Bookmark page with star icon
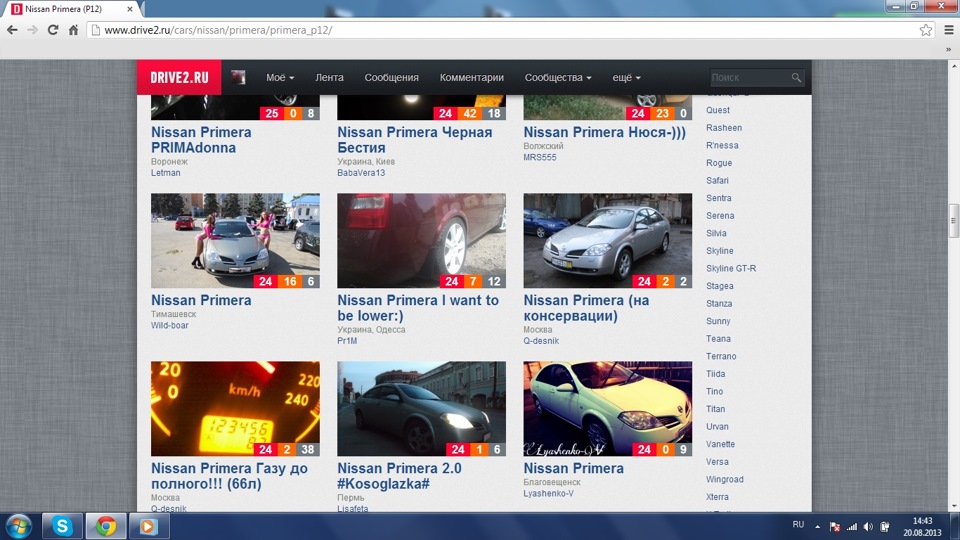This screenshot has height=540, width=960. (x=926, y=30)
